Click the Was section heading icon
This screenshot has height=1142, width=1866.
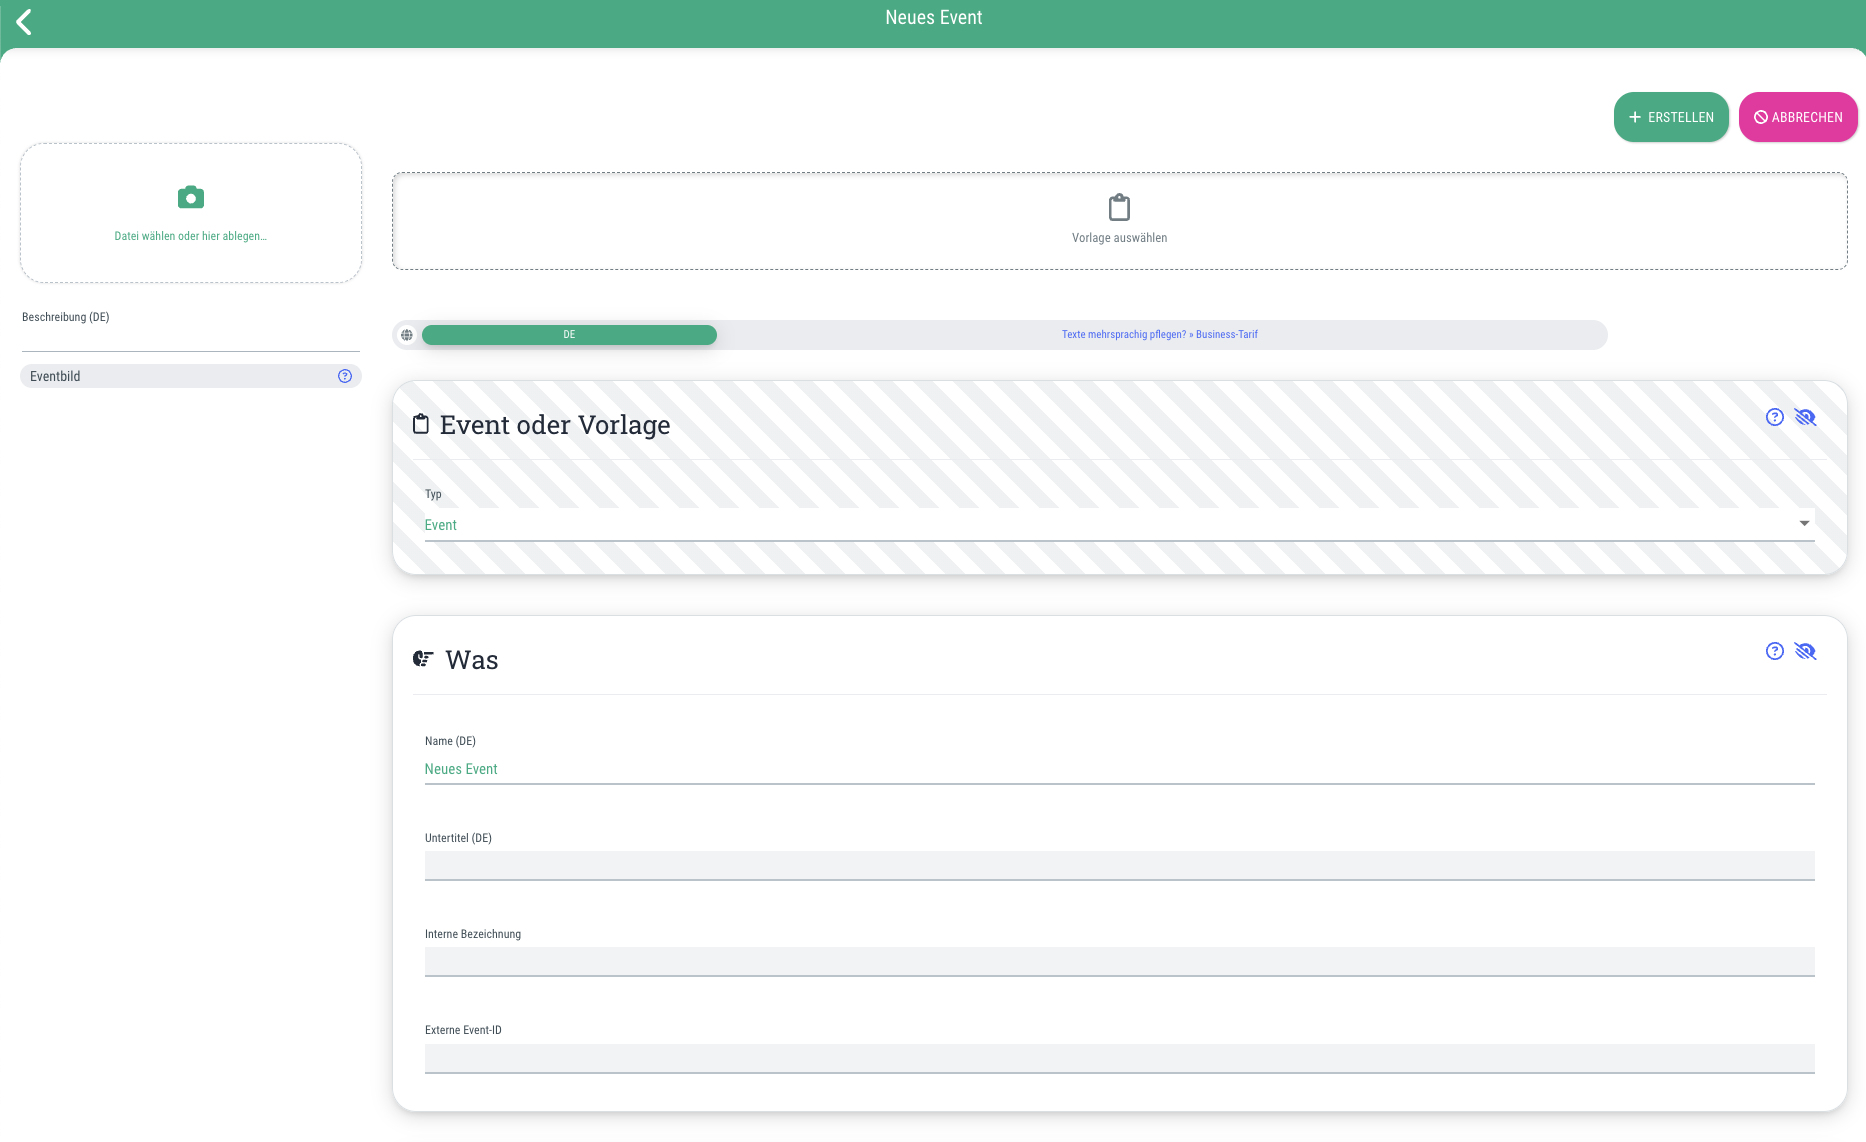click(423, 659)
